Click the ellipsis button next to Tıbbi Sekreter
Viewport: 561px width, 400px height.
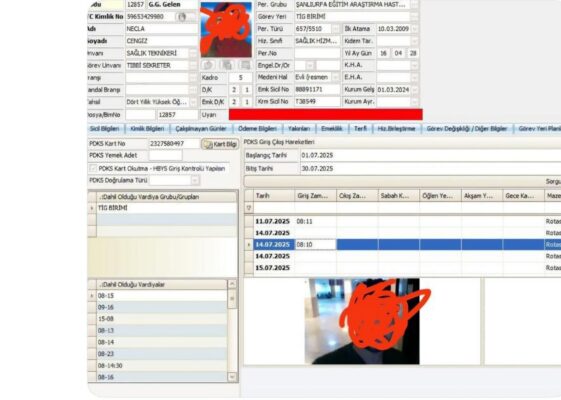coord(193,65)
